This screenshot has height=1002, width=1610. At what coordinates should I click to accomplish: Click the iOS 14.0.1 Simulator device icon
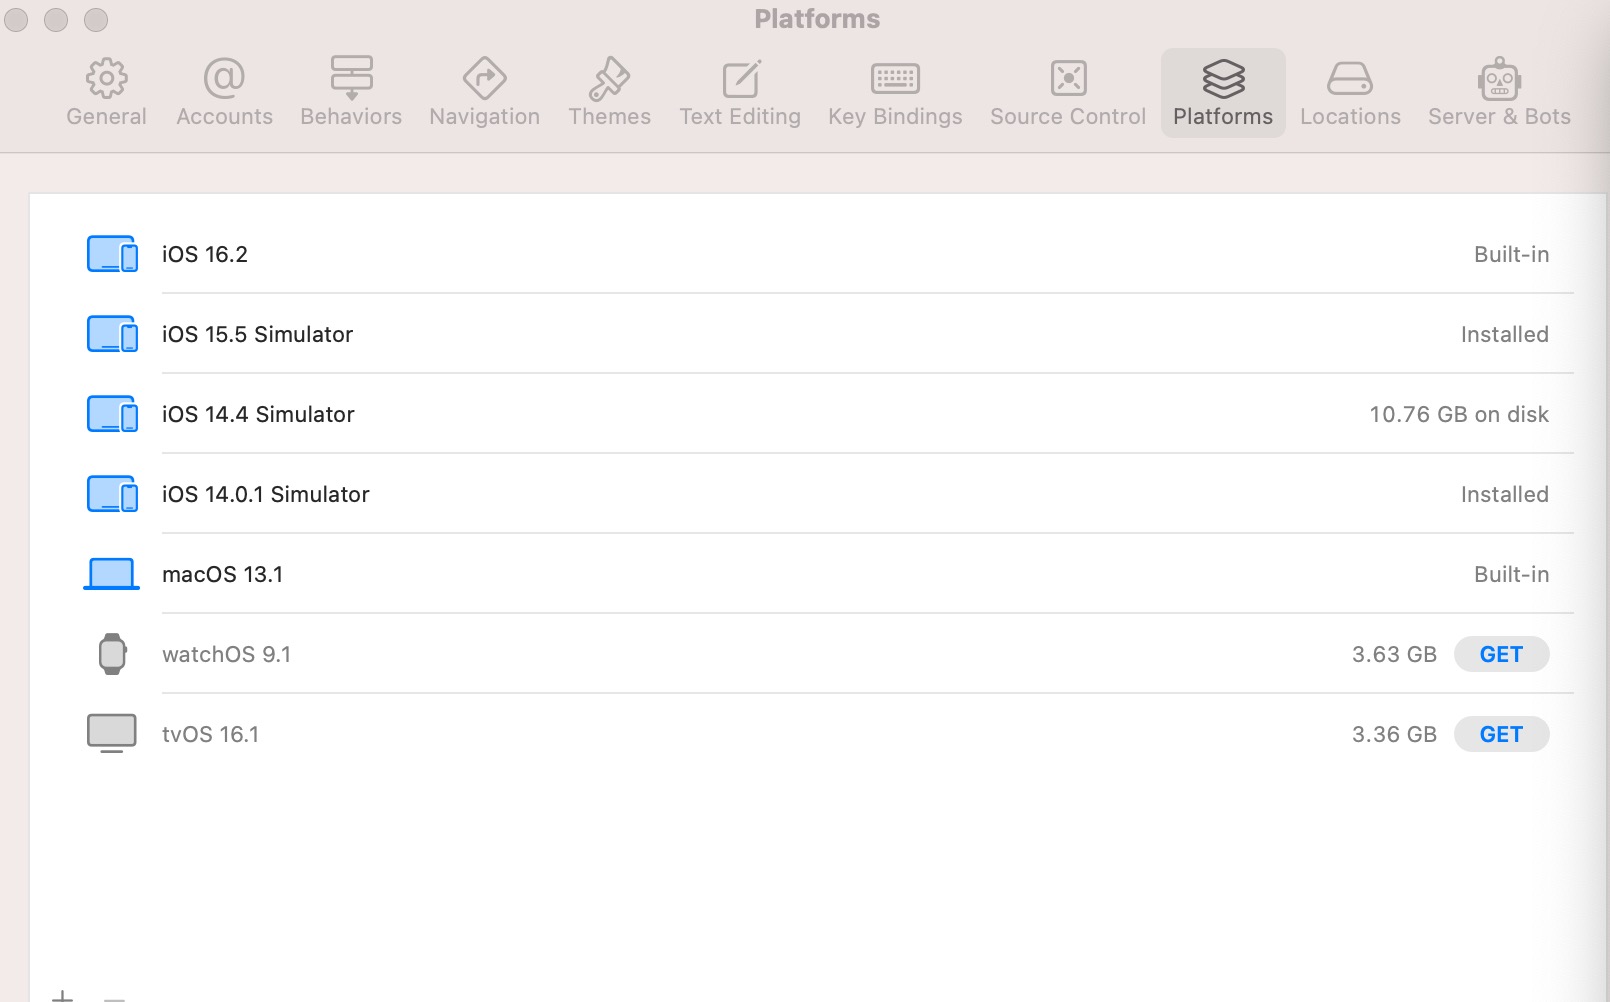tap(112, 494)
